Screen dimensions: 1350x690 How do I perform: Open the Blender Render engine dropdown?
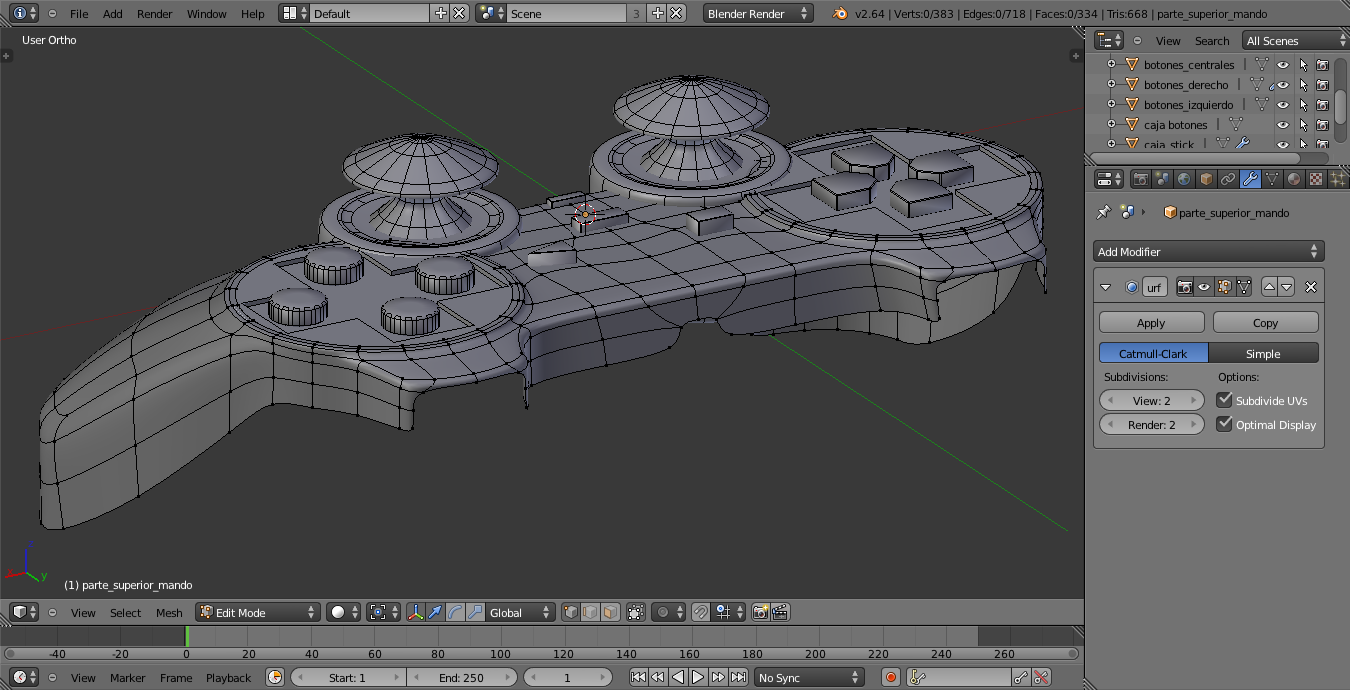click(758, 14)
